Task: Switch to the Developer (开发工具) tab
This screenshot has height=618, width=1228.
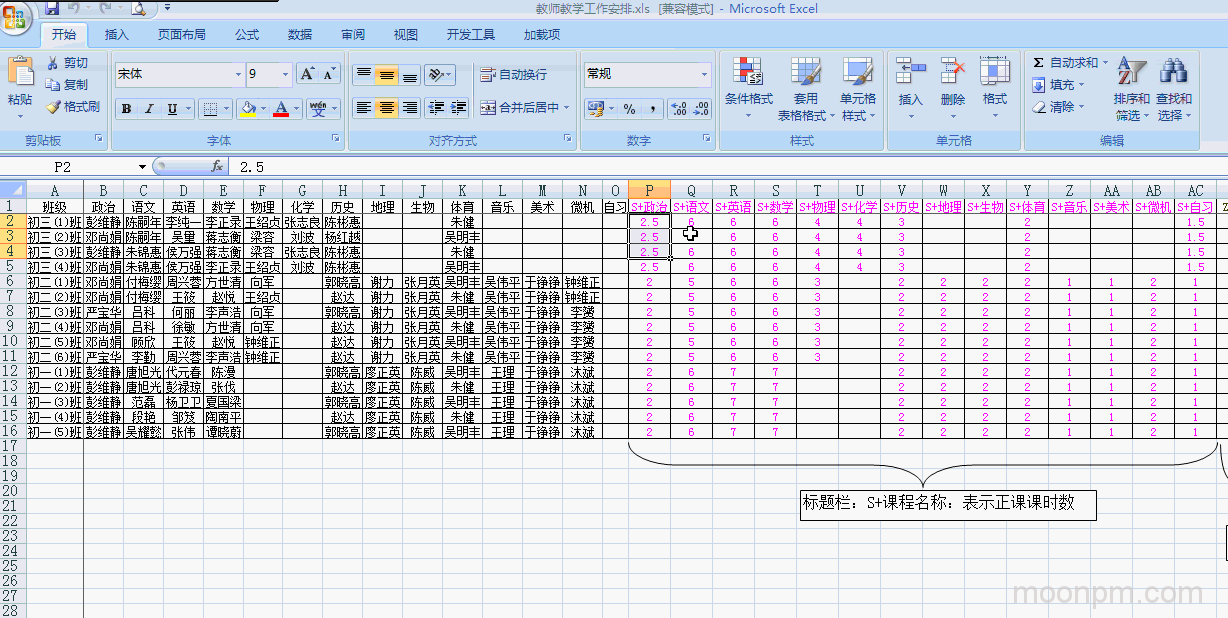Action: point(471,35)
